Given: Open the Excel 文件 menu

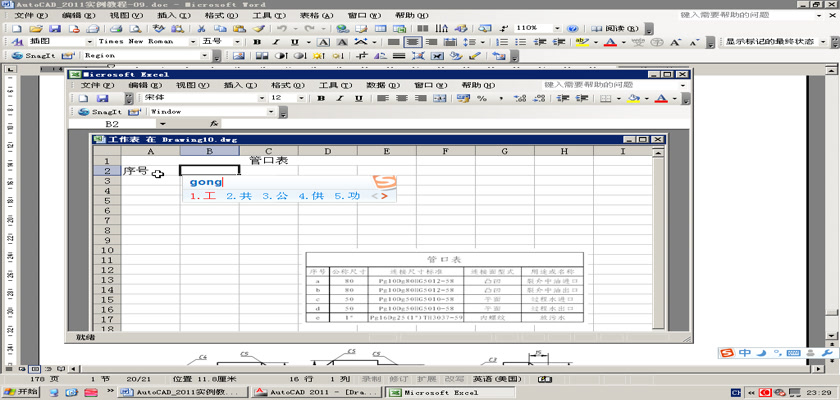Looking at the screenshot, I should click(97, 85).
